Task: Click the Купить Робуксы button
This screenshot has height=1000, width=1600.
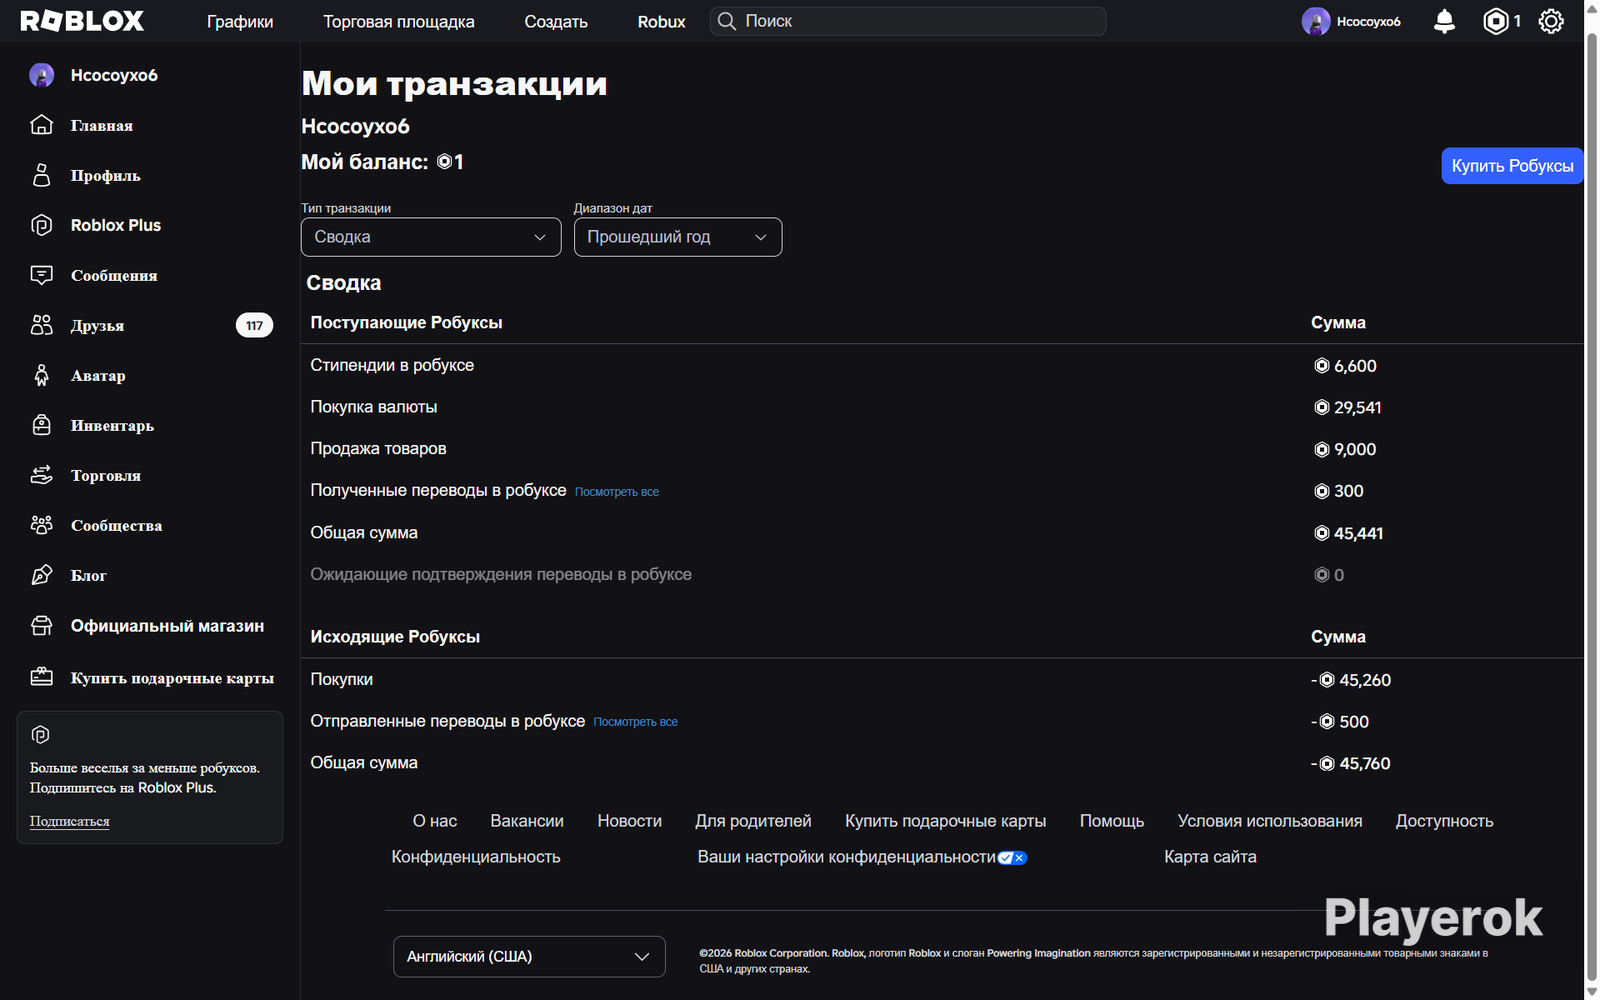Action: click(1512, 166)
